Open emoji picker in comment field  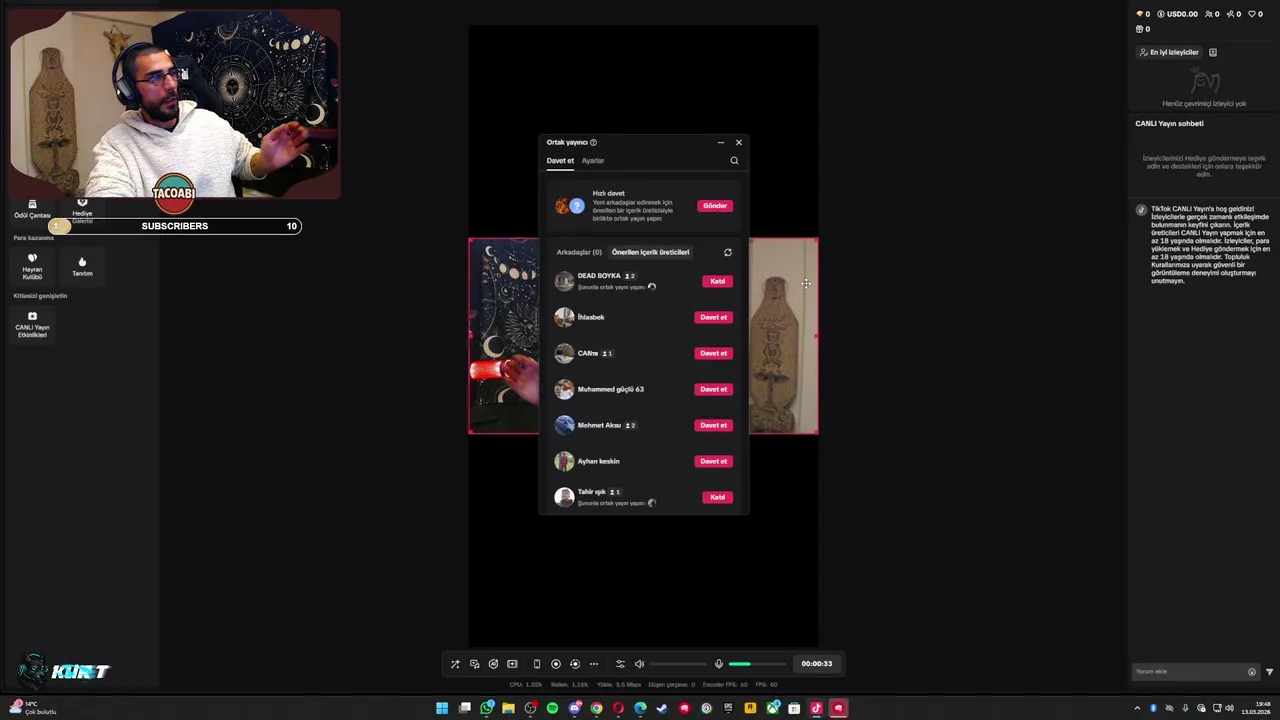(x=1252, y=672)
